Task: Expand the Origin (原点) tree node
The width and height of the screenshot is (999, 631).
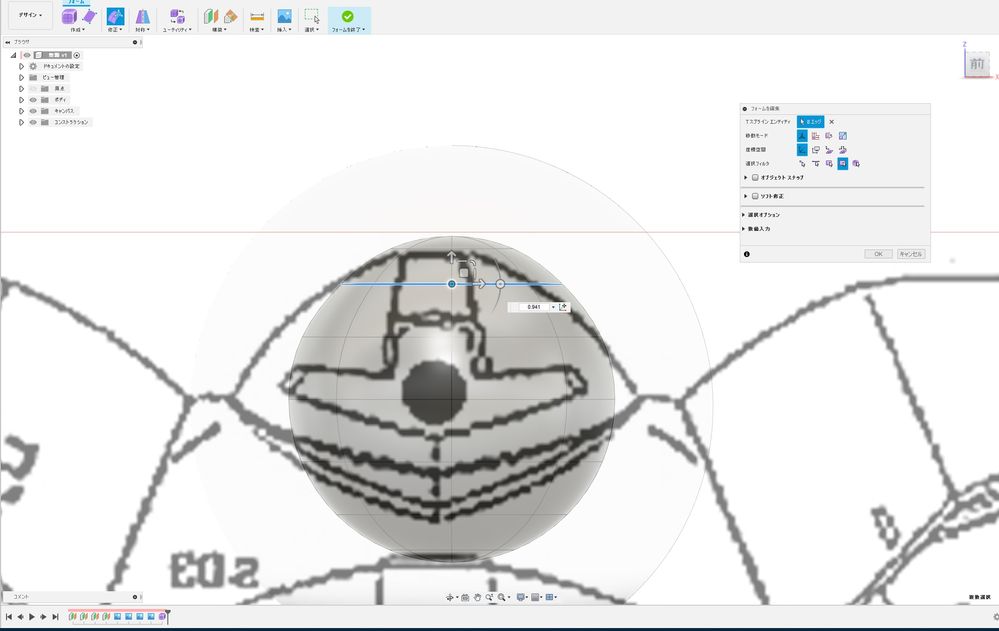Action: tap(21, 89)
